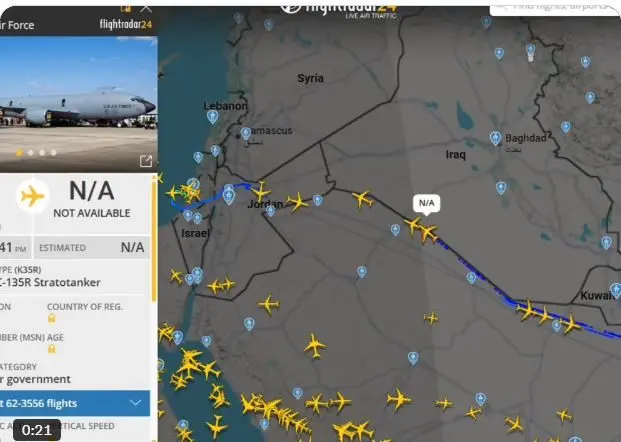Click the lock icon under Country of Reg.
This screenshot has width=621, height=442.
click(52, 318)
